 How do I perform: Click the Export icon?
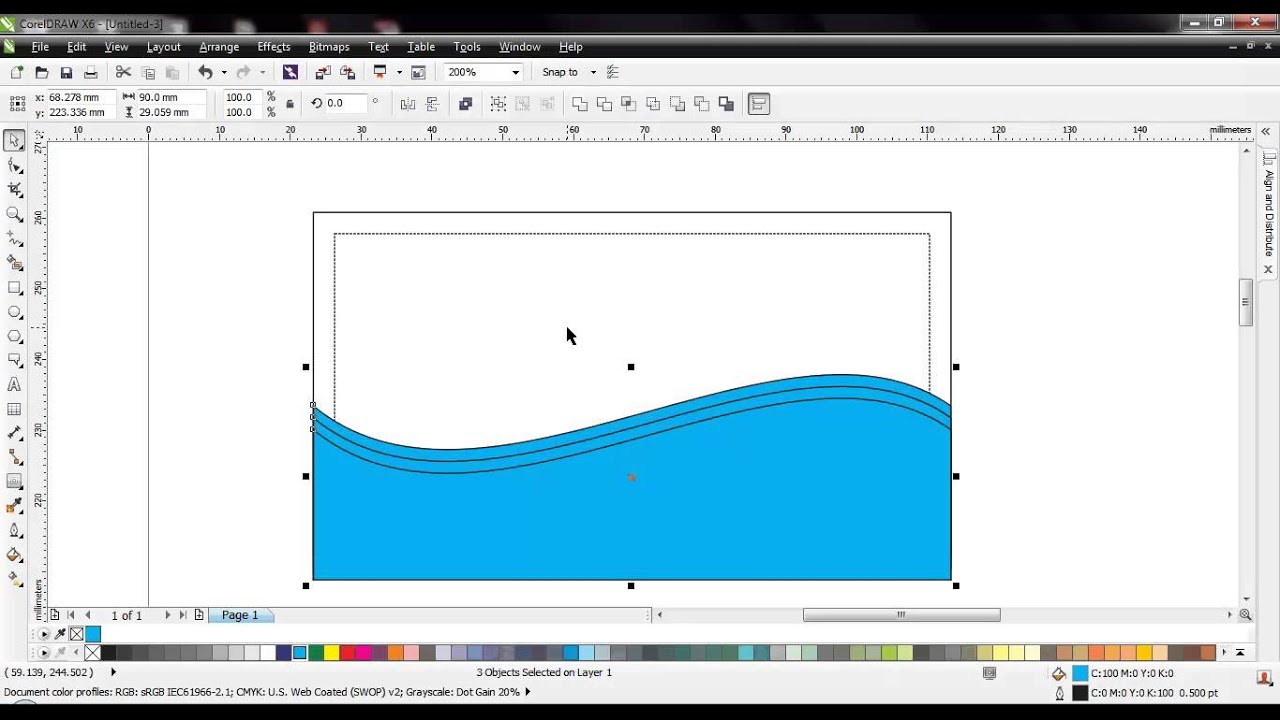(347, 72)
